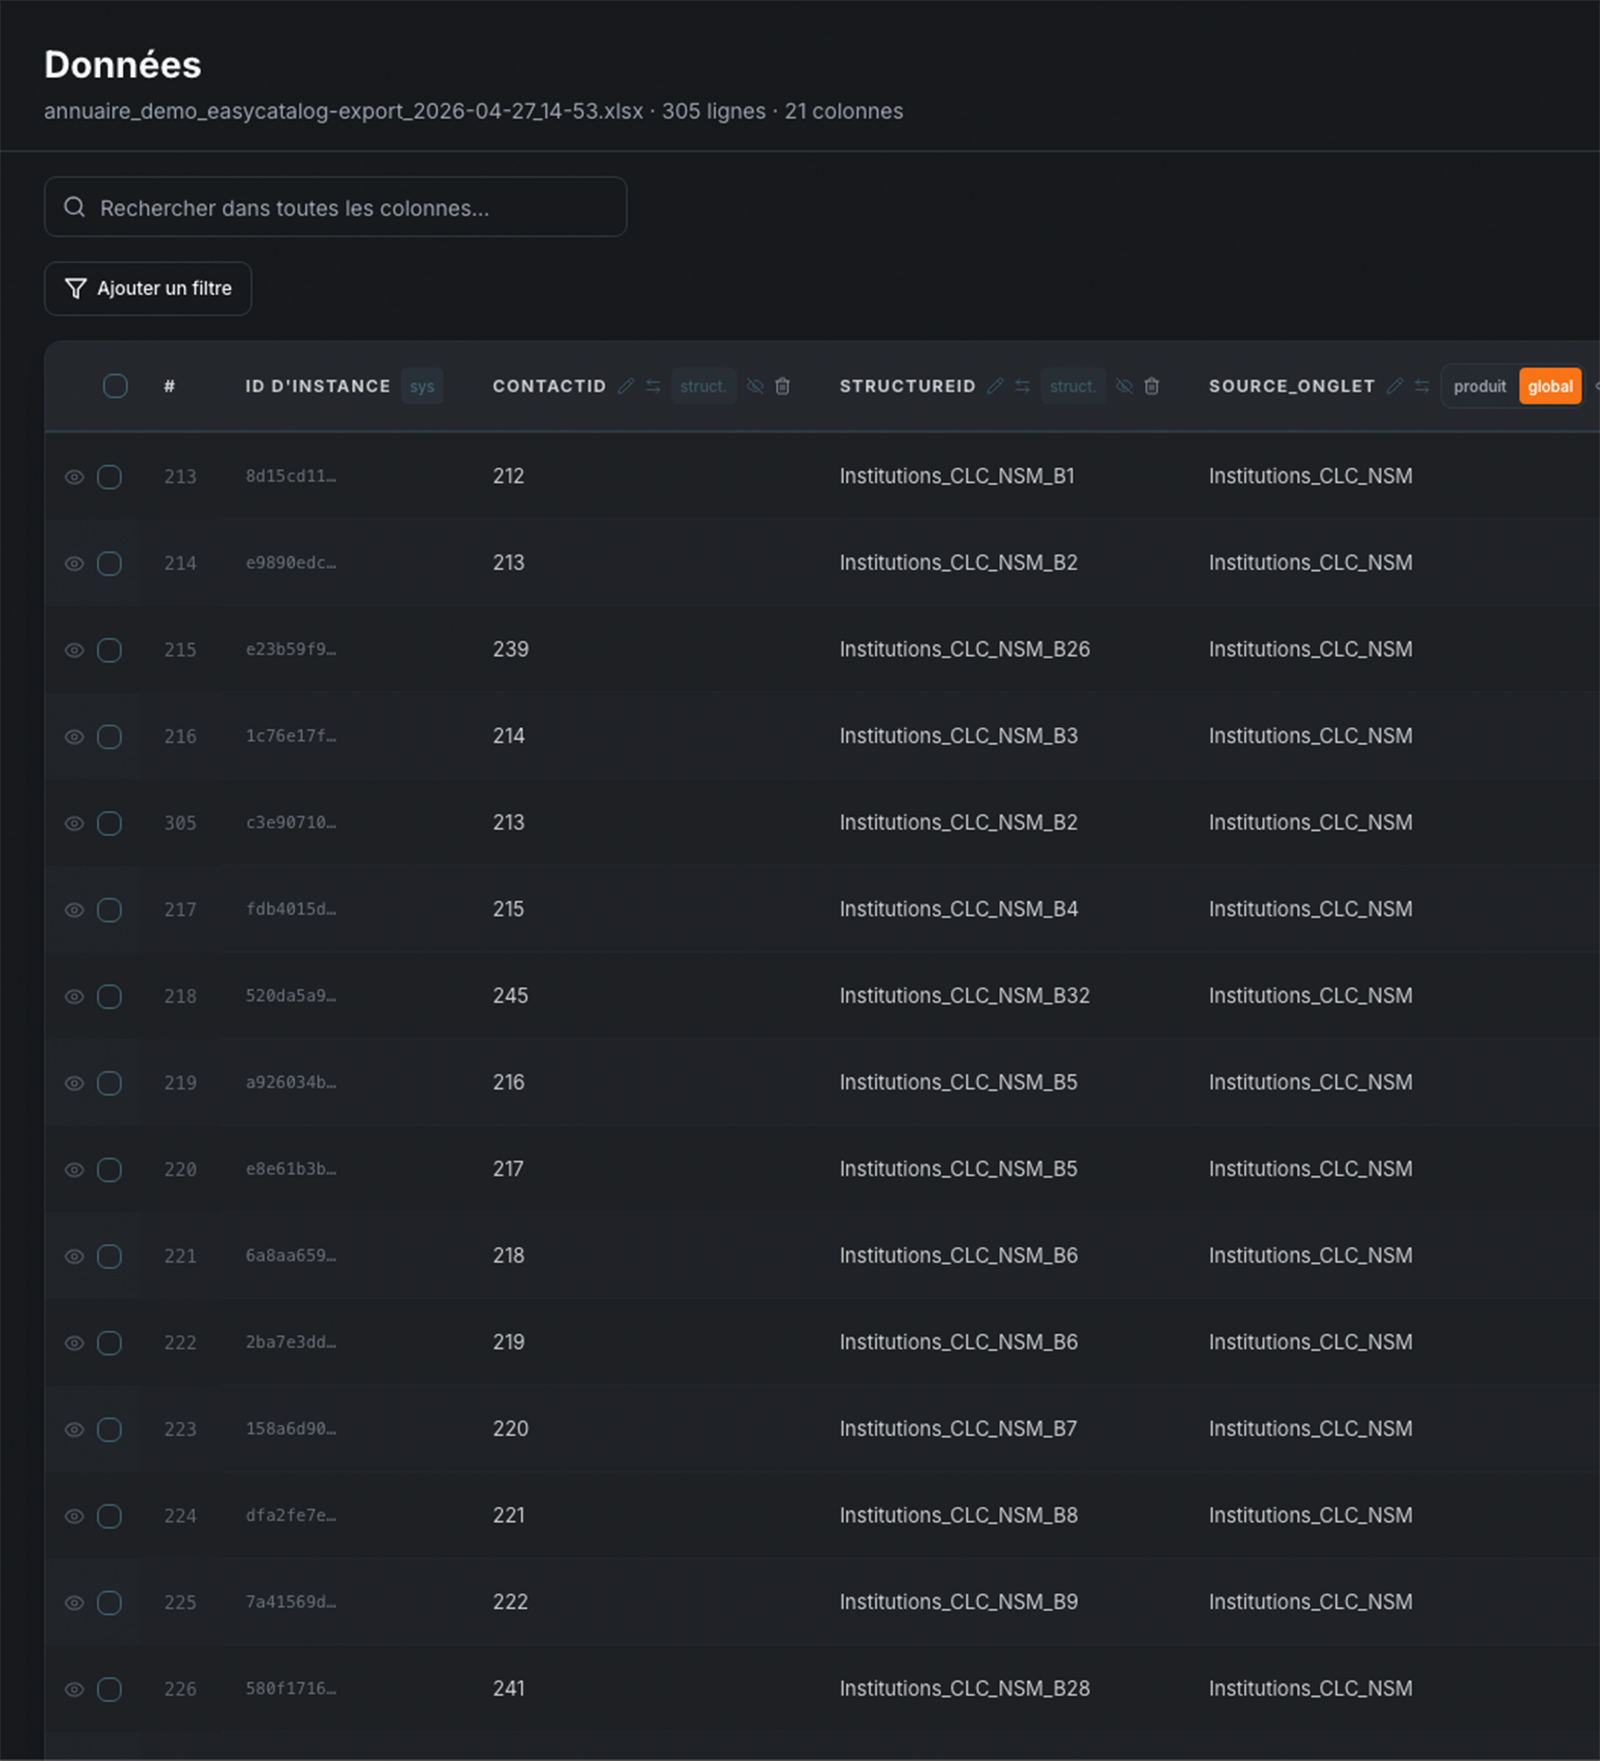Click the eye icon of row 218
1600x1761 pixels.
coord(74,996)
